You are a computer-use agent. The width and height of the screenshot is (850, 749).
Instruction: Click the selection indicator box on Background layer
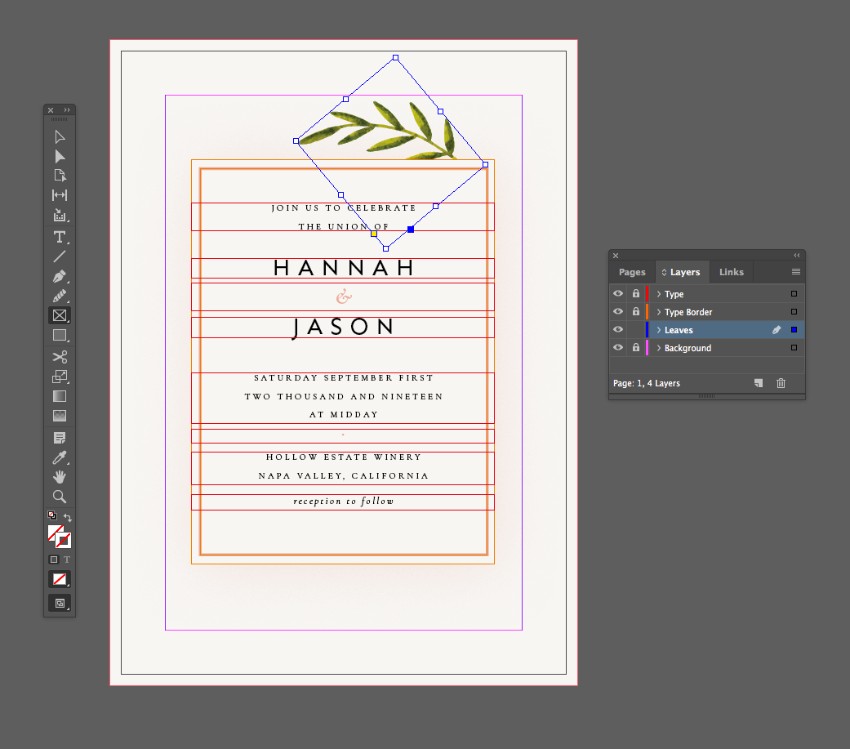coord(794,347)
